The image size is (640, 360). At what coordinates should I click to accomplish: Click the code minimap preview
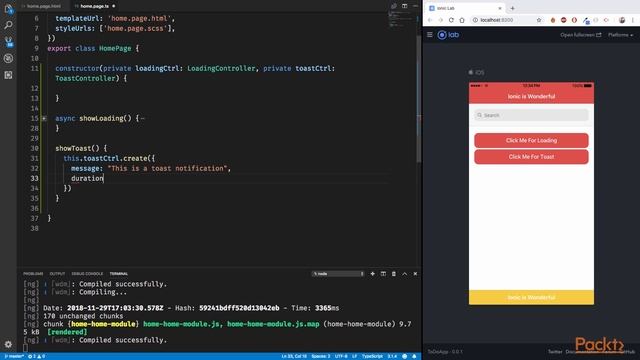(401, 20)
